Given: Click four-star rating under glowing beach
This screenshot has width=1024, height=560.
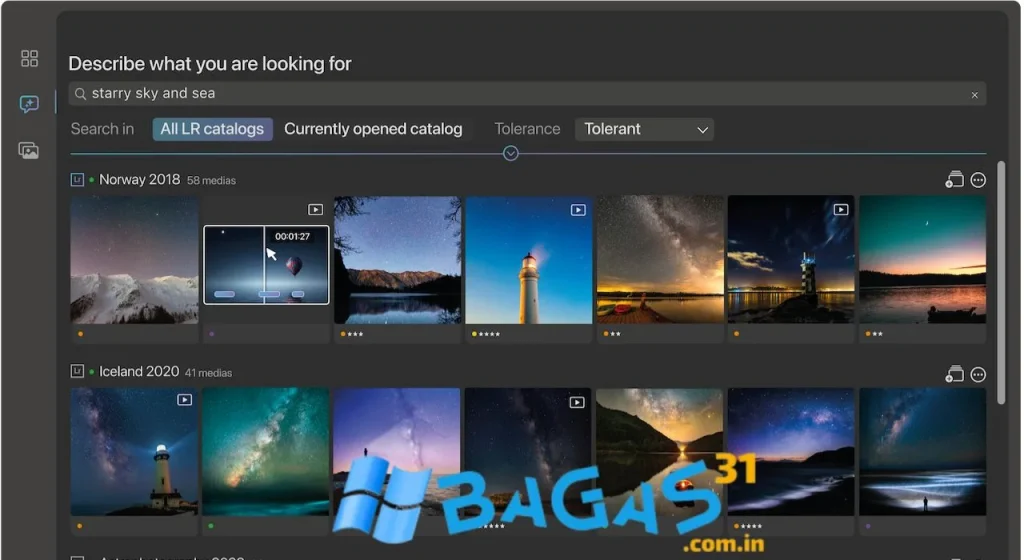Looking at the screenshot, I should point(751,526).
